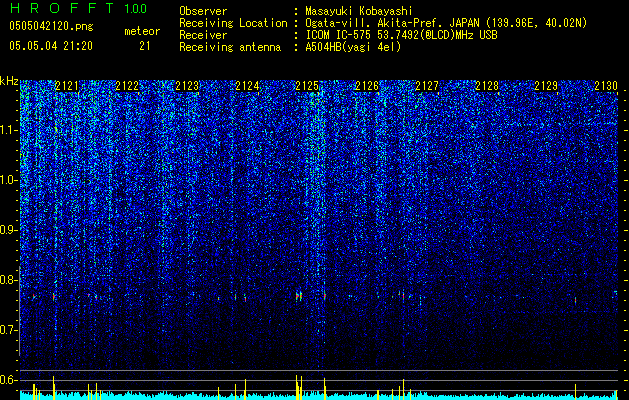Click the kHz axis unit label

[x=9, y=81]
